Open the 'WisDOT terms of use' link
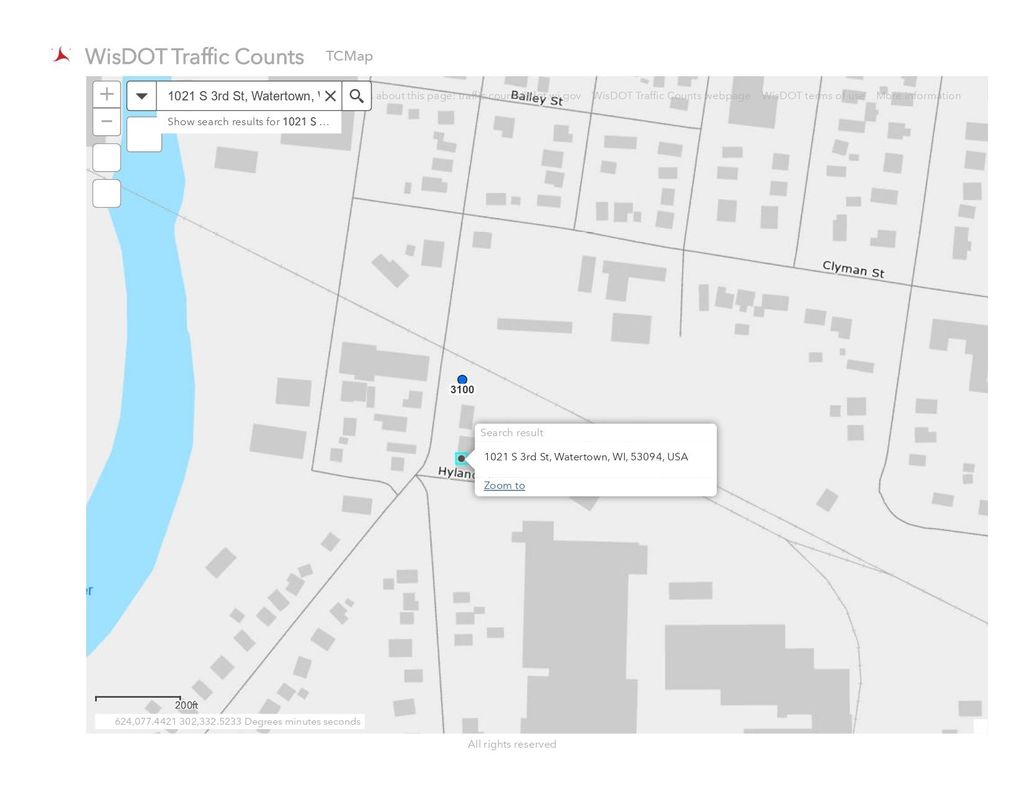 tap(812, 96)
